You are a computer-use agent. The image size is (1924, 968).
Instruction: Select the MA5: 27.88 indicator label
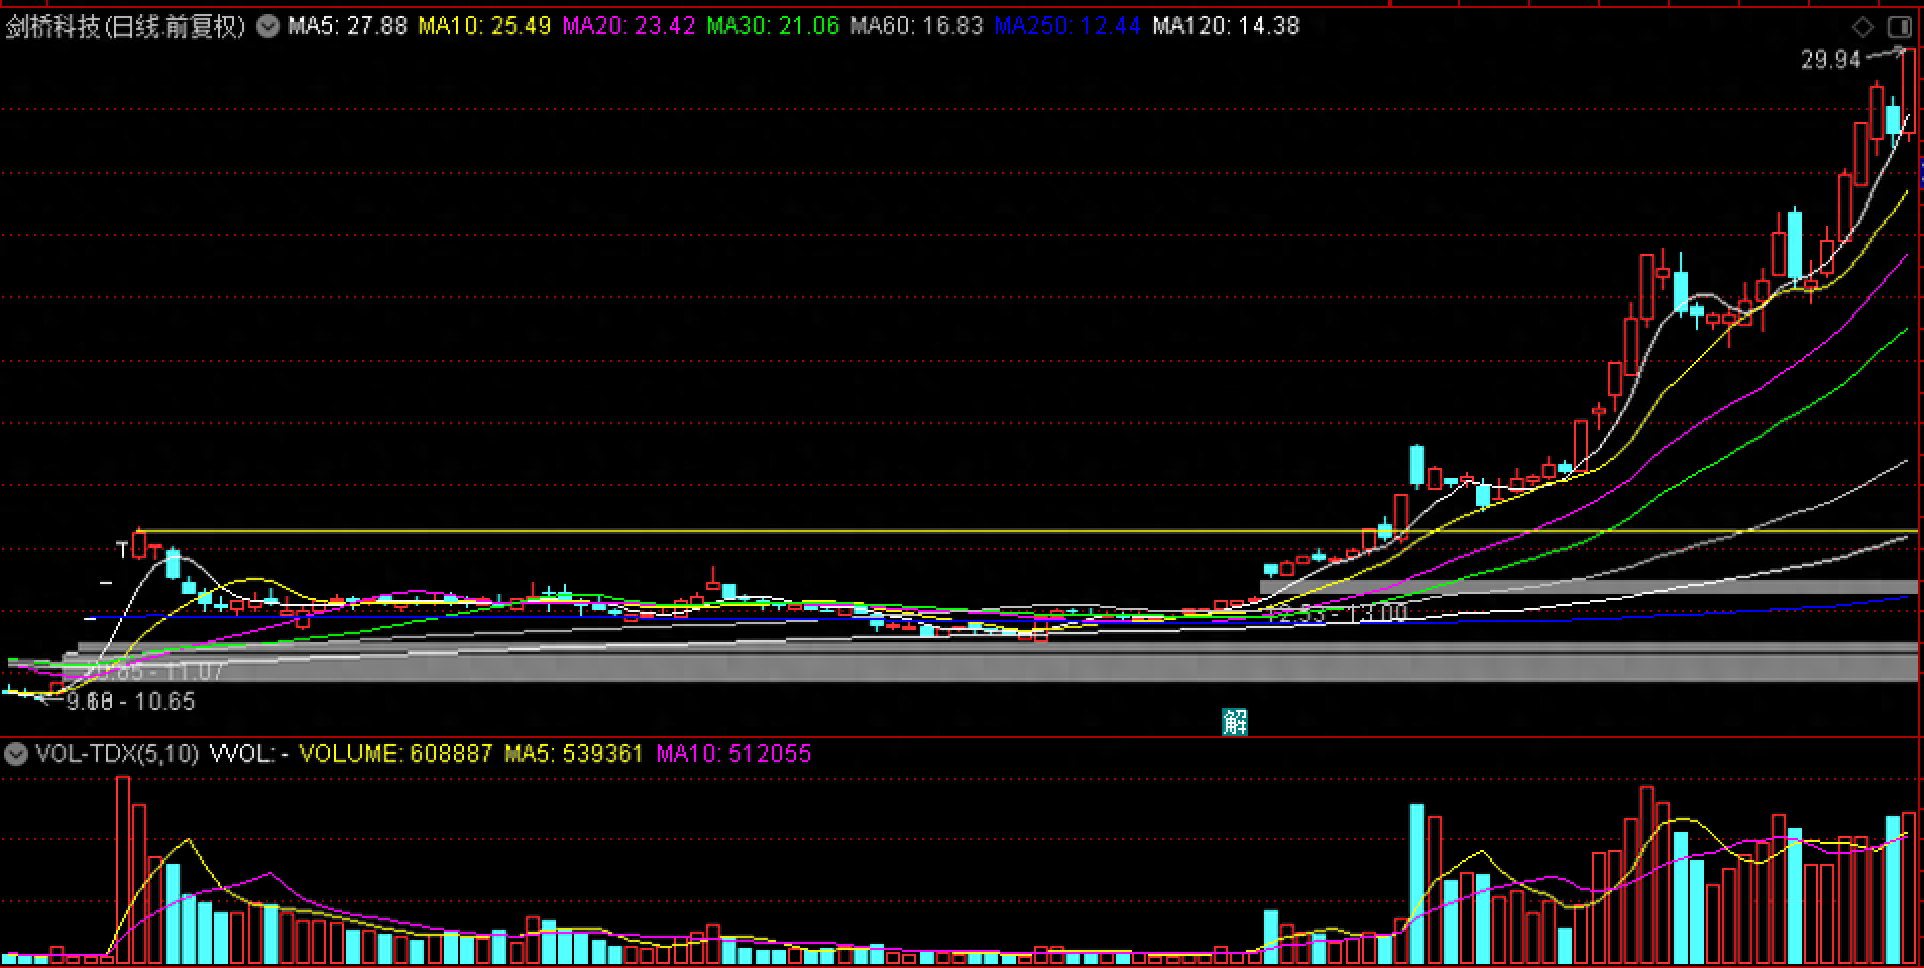(348, 26)
